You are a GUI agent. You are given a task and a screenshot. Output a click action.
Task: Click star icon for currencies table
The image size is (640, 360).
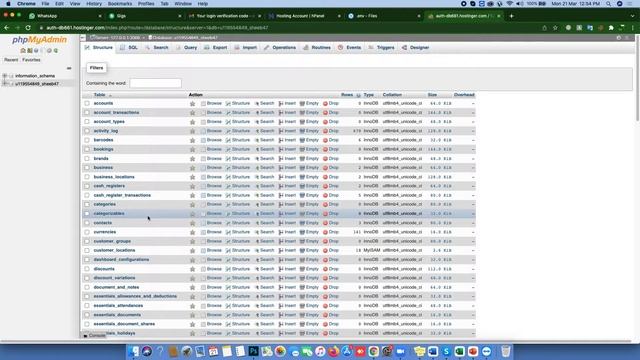192,232
